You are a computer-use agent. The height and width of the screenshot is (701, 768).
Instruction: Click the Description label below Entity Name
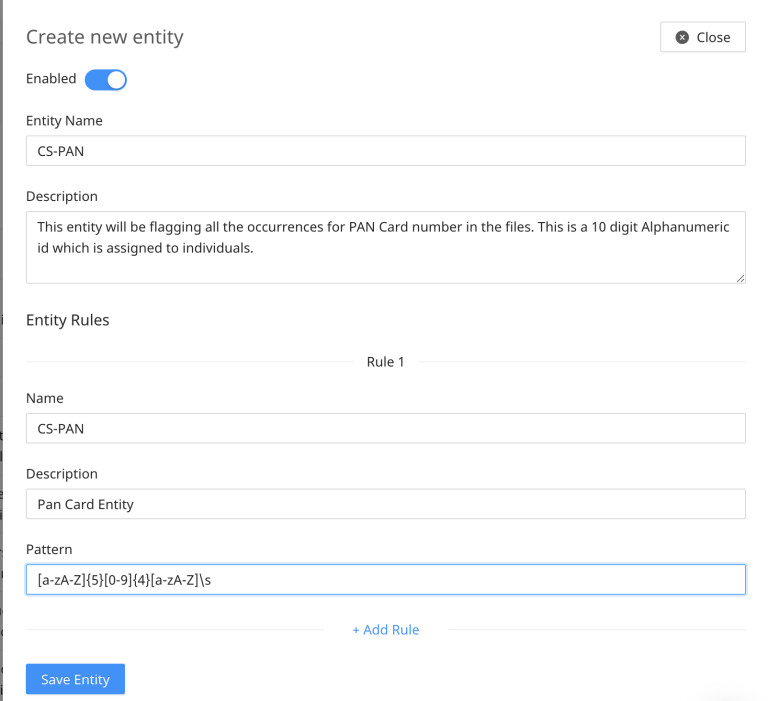(62, 196)
